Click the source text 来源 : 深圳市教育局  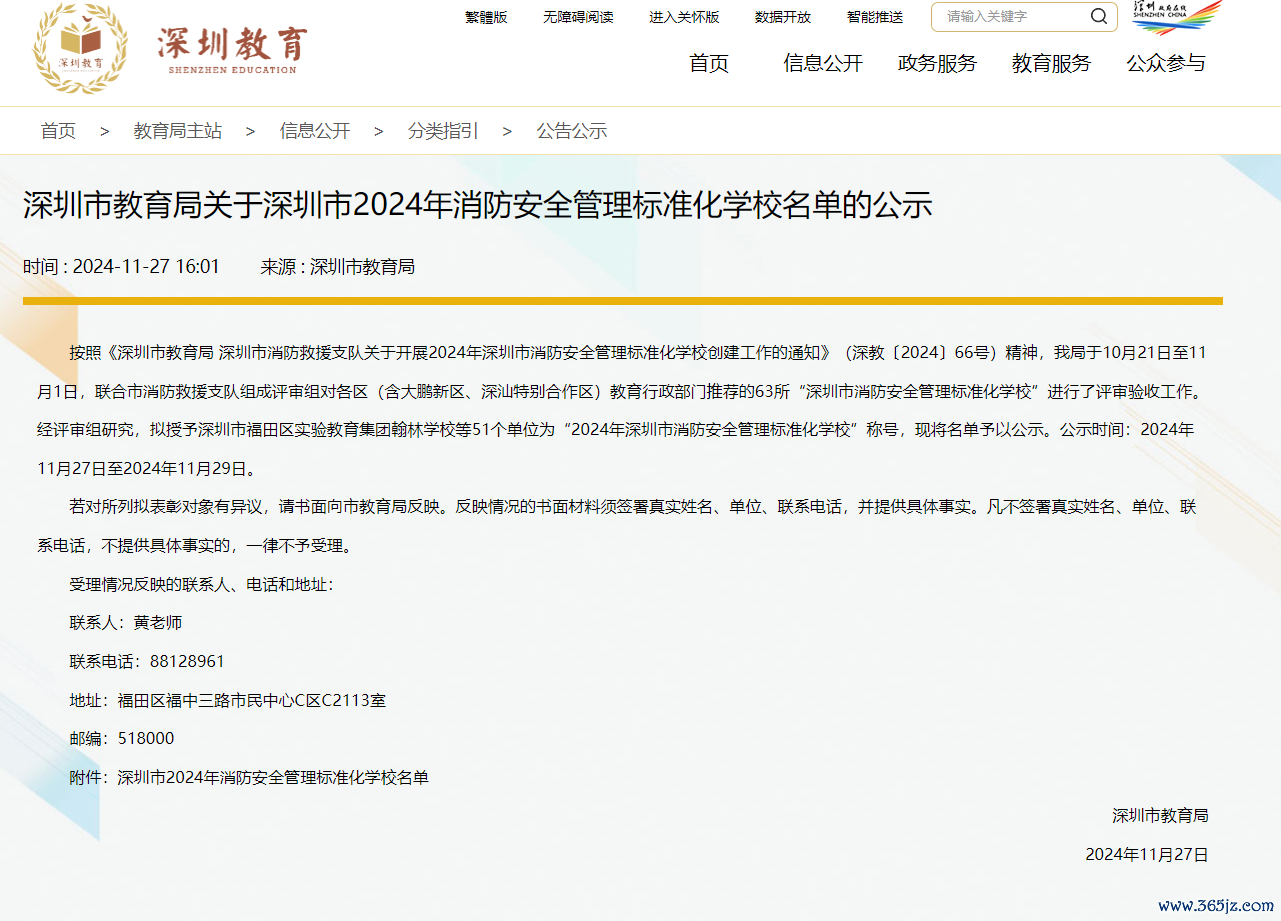coord(338,267)
